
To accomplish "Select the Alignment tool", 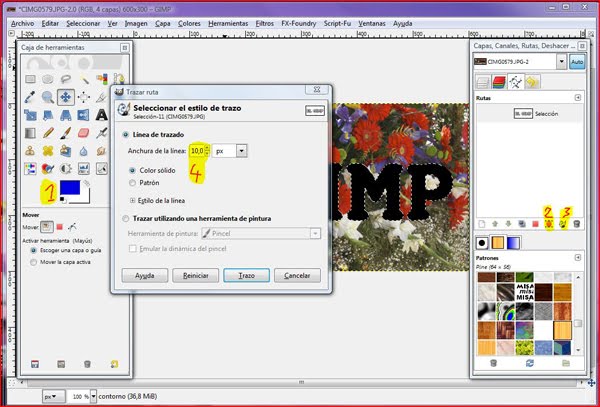I will coord(84,97).
